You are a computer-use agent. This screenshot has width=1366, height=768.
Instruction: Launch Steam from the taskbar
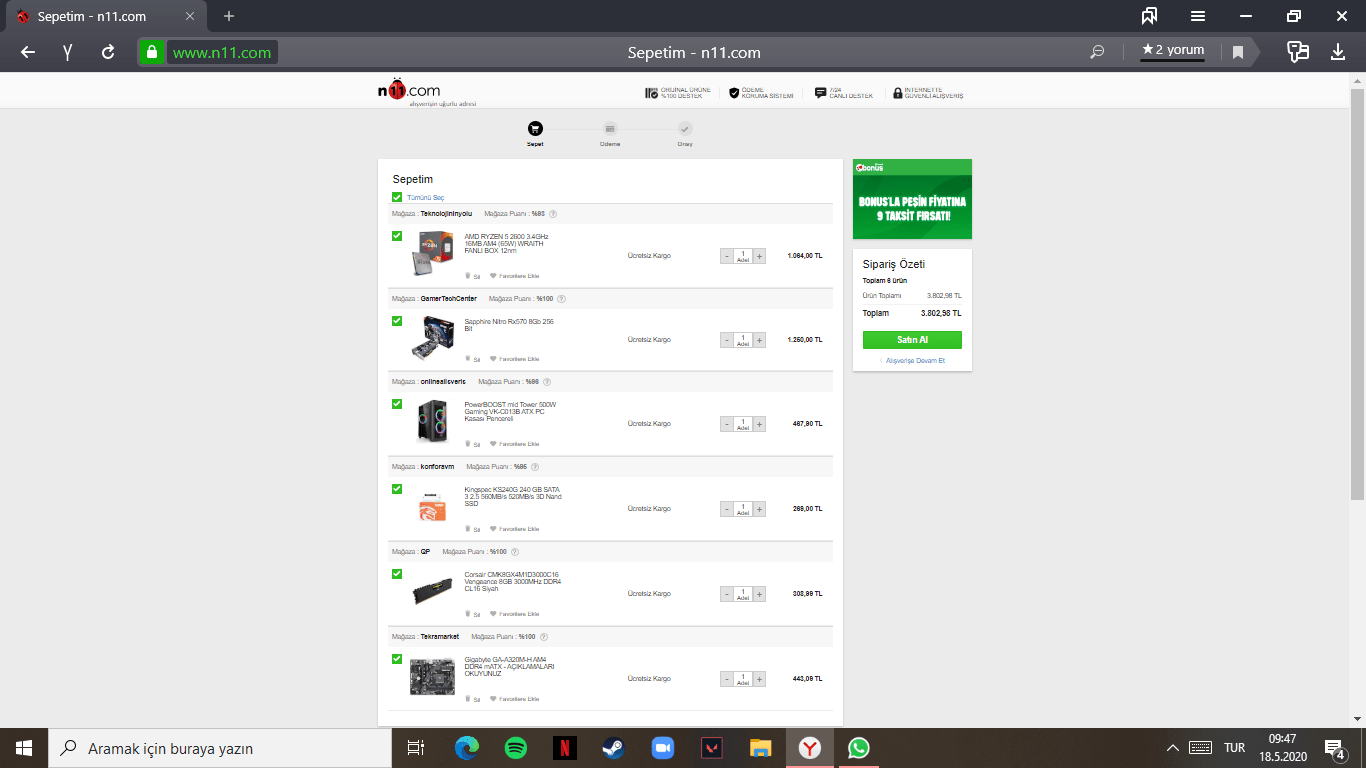(x=613, y=748)
